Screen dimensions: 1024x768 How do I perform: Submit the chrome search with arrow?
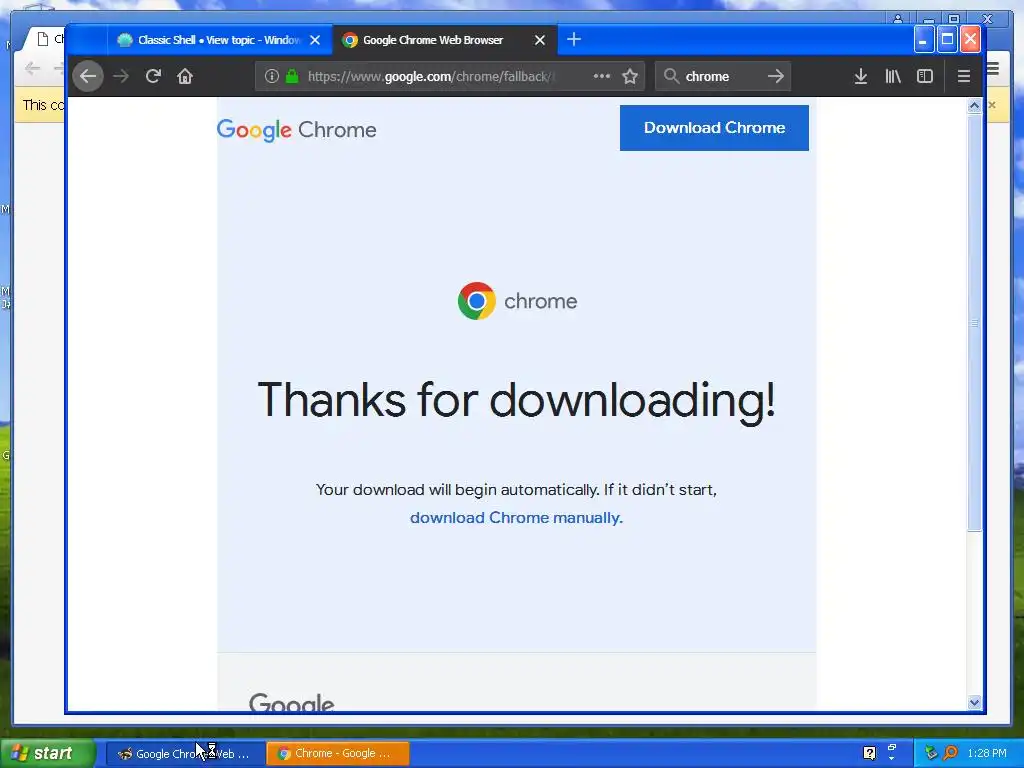(776, 76)
